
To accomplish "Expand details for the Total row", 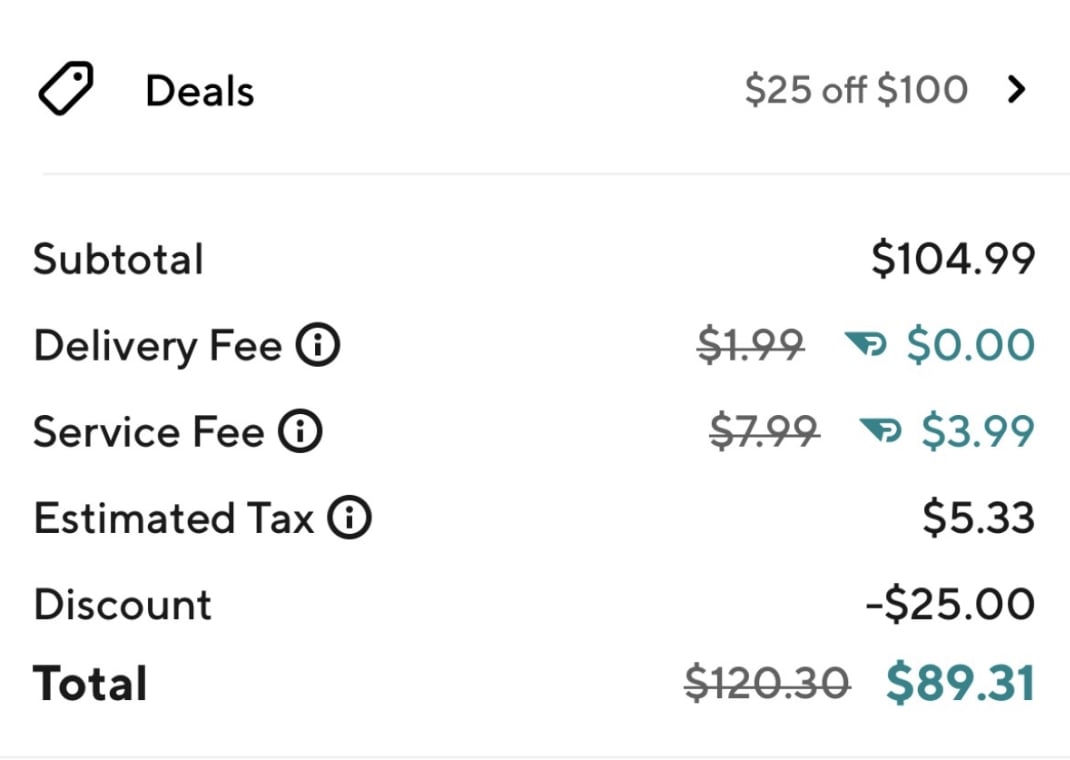I will (x=89, y=683).
